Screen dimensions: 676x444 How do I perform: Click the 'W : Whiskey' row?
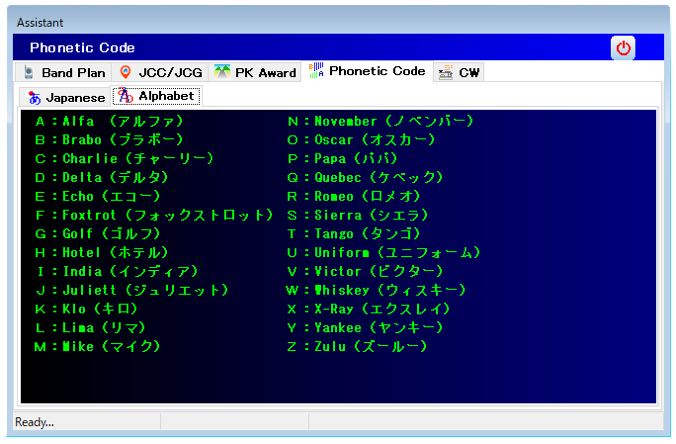[x=376, y=290]
